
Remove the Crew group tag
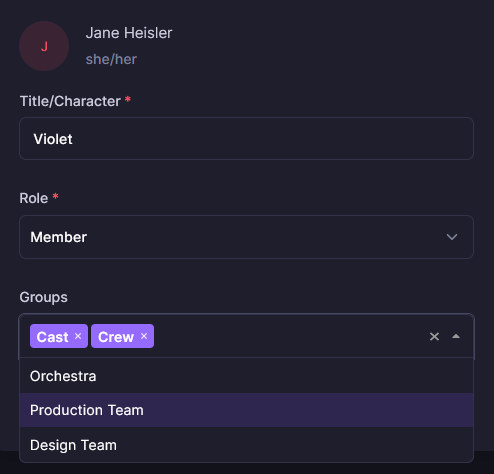pyautogui.click(x=144, y=336)
